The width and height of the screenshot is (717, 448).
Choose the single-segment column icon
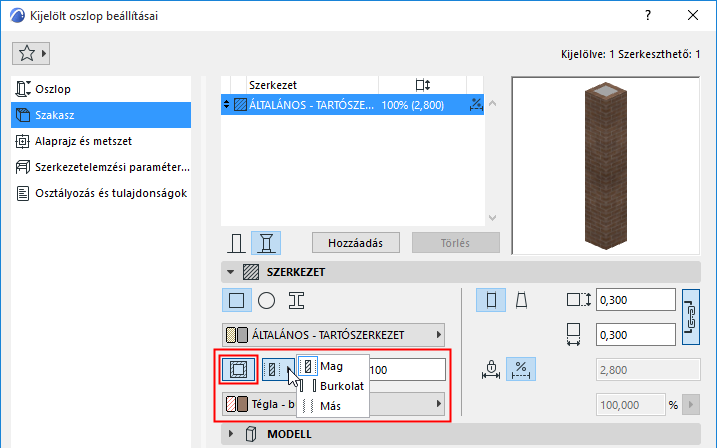click(236, 243)
